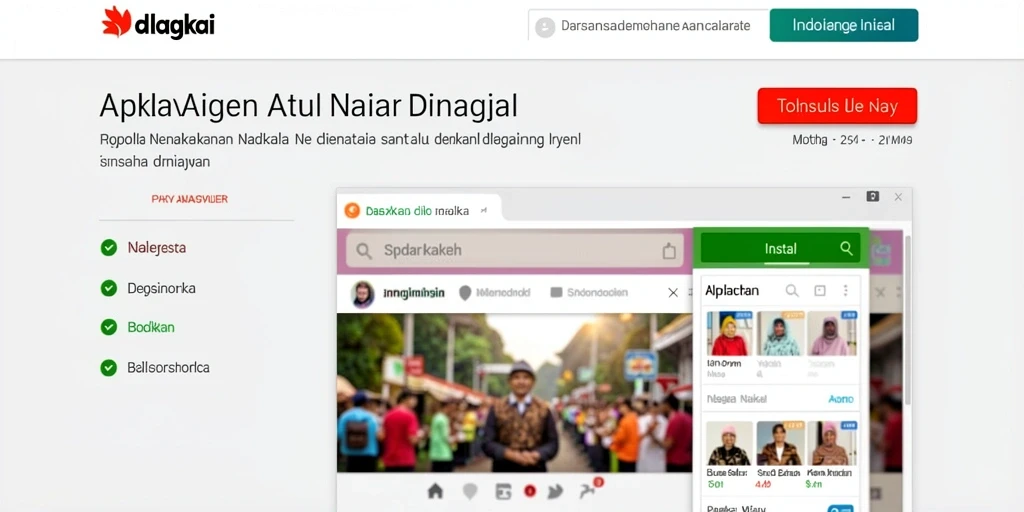Focus the Spdarkakeh search field
Screen dimensions: 1024x512
[x=515, y=251]
